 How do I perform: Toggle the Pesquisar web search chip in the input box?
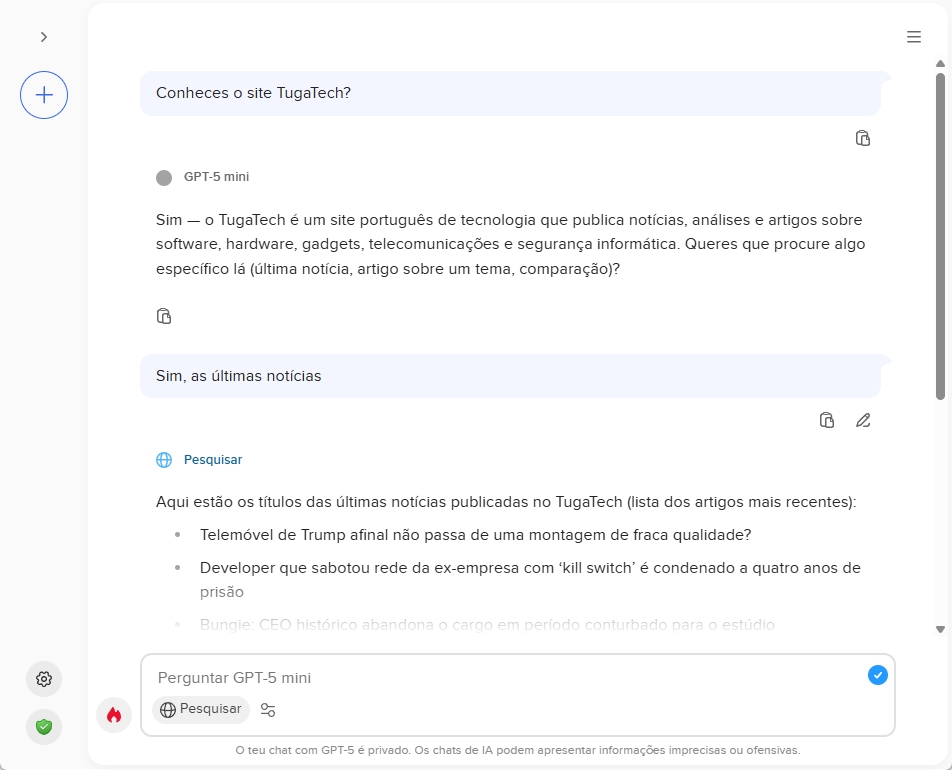point(201,709)
